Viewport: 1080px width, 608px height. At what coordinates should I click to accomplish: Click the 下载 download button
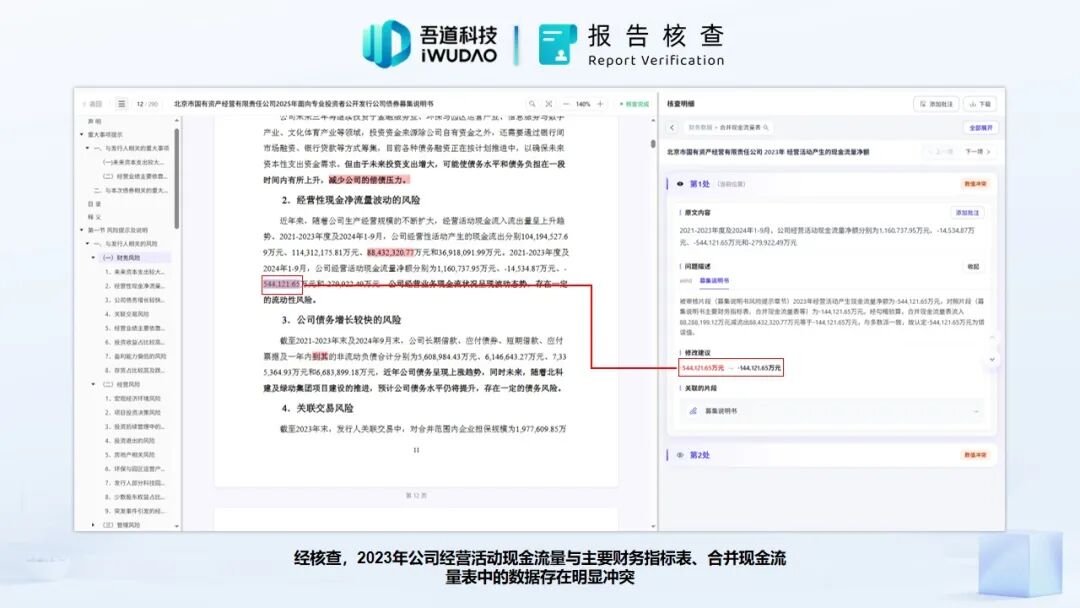tap(980, 104)
